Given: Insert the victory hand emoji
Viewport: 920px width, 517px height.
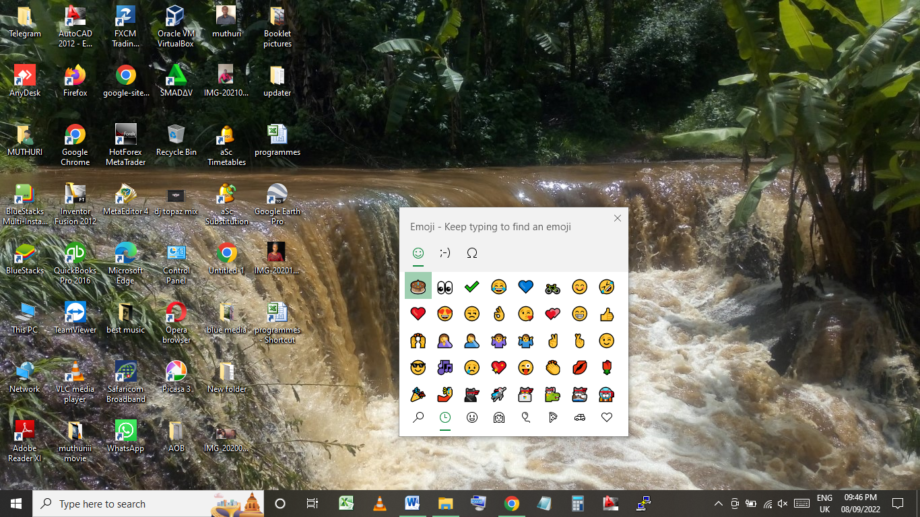Looking at the screenshot, I should (x=553, y=341).
